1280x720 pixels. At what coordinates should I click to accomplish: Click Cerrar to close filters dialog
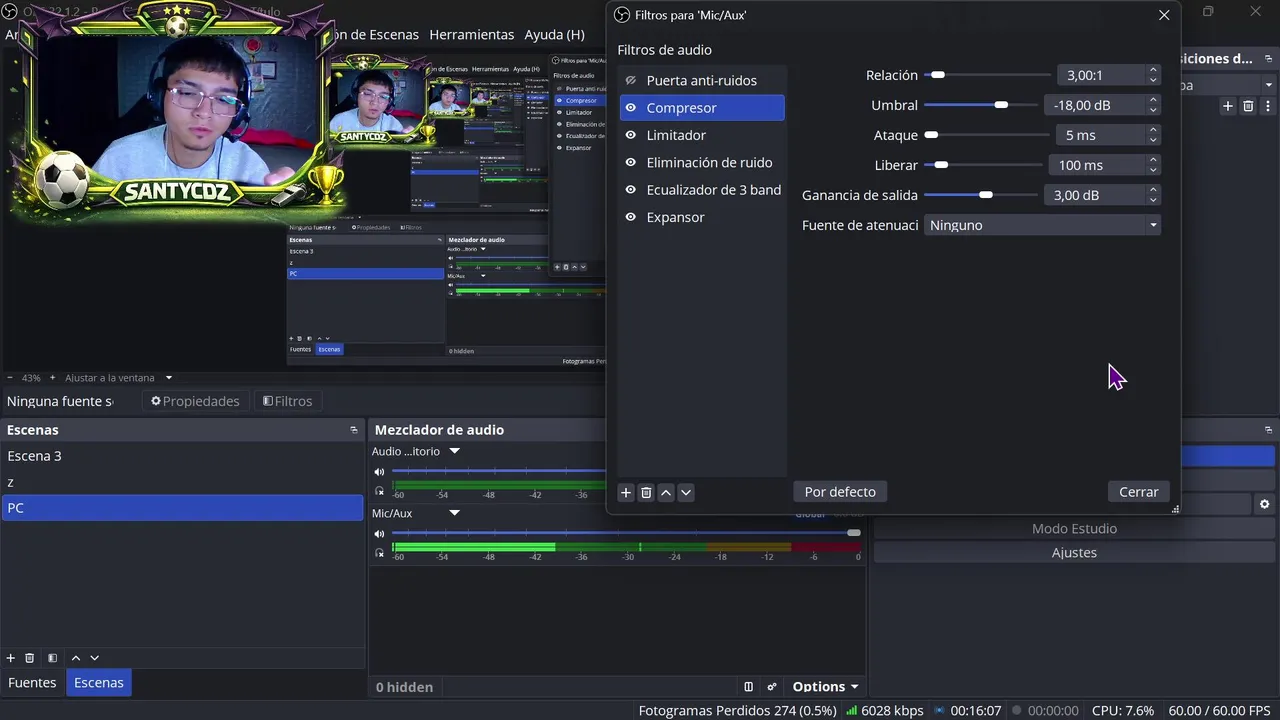click(x=1138, y=492)
